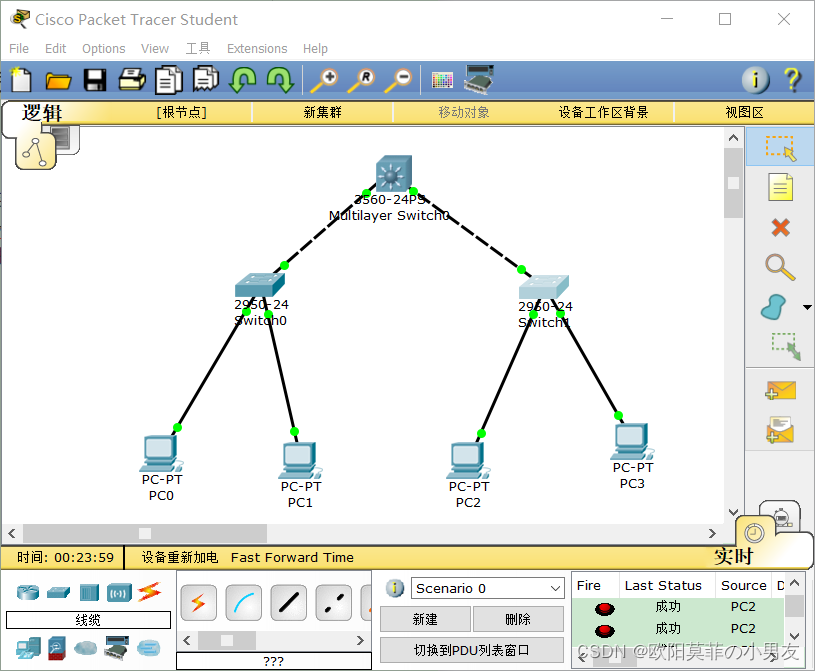Add a Complex PDU envelope
This screenshot has height=671, width=815.
tap(780, 430)
